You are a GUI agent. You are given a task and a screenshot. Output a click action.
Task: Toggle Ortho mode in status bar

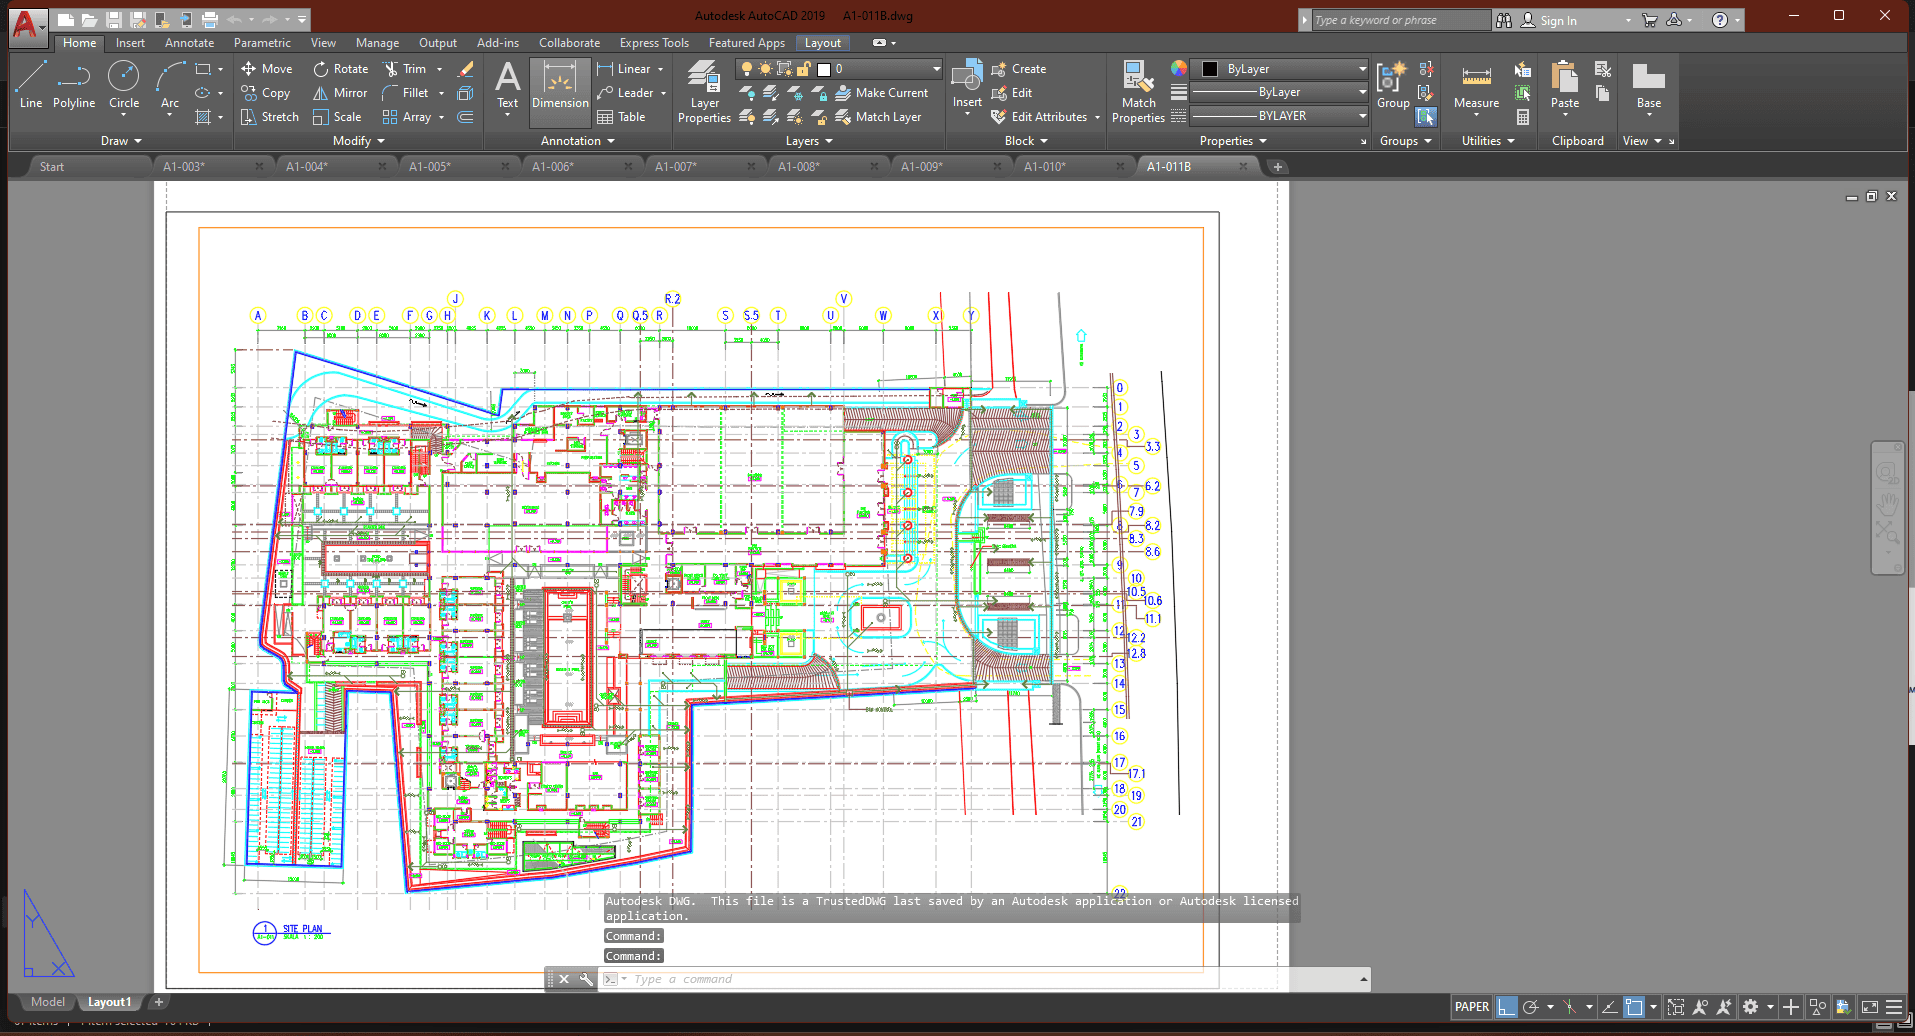tap(1506, 1007)
